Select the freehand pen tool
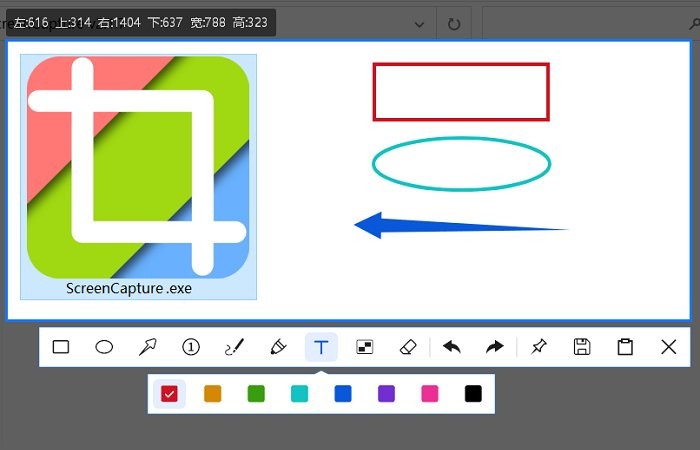Screen dimensions: 700x450 tap(234, 347)
